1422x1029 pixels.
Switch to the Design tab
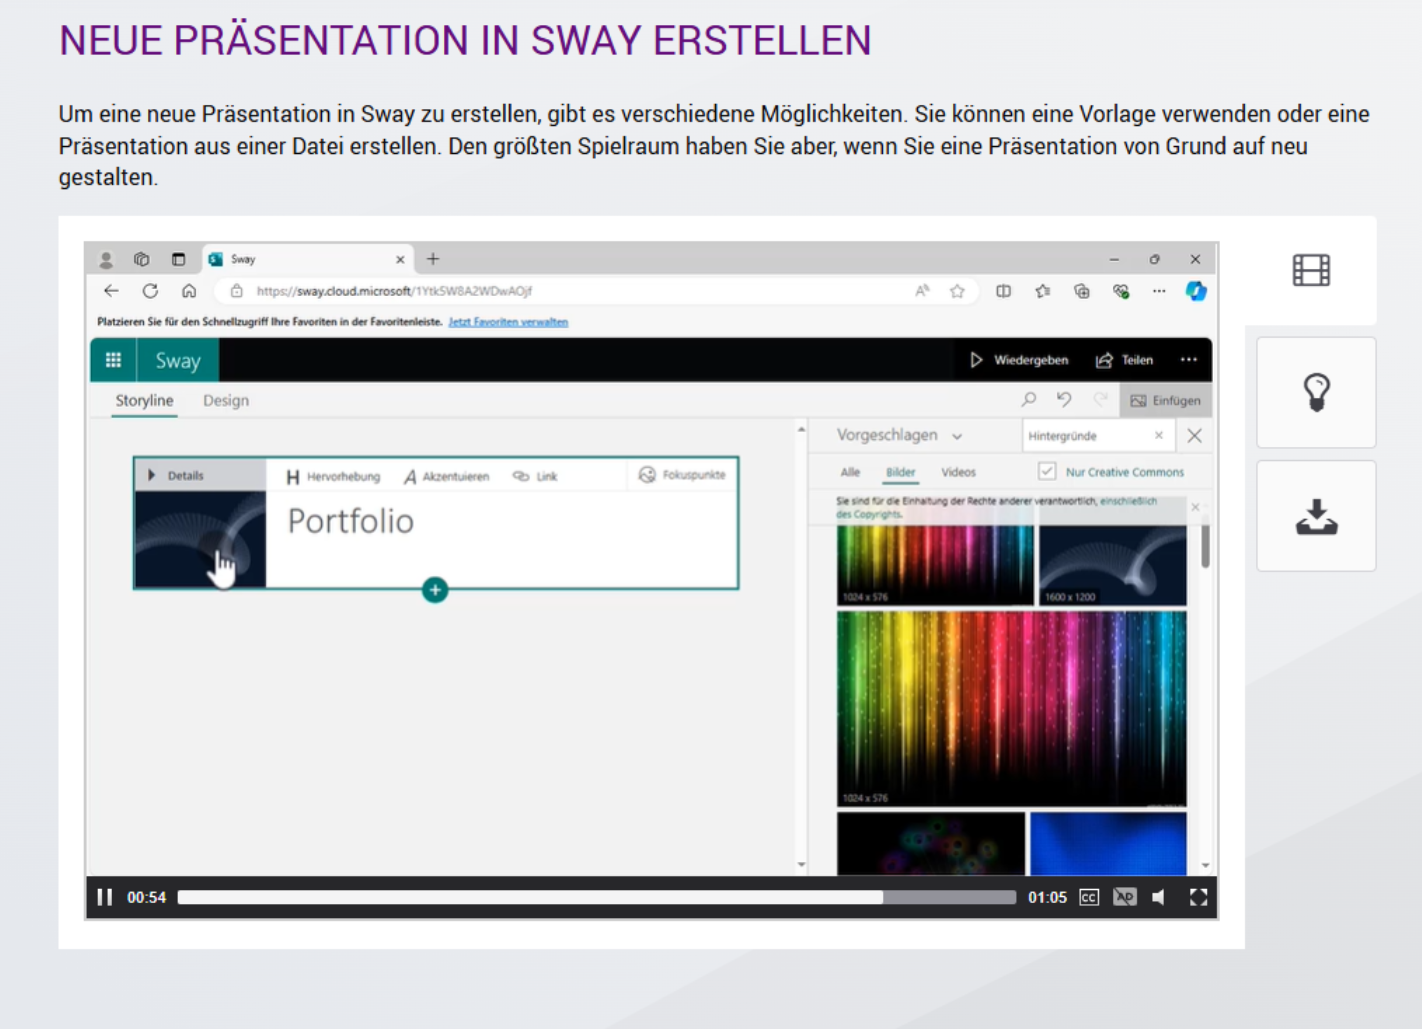tap(226, 400)
